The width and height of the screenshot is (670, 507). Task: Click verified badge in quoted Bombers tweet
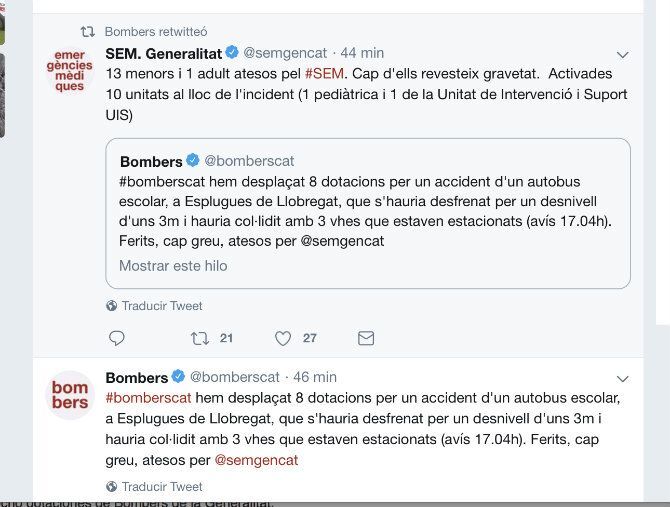click(x=193, y=161)
